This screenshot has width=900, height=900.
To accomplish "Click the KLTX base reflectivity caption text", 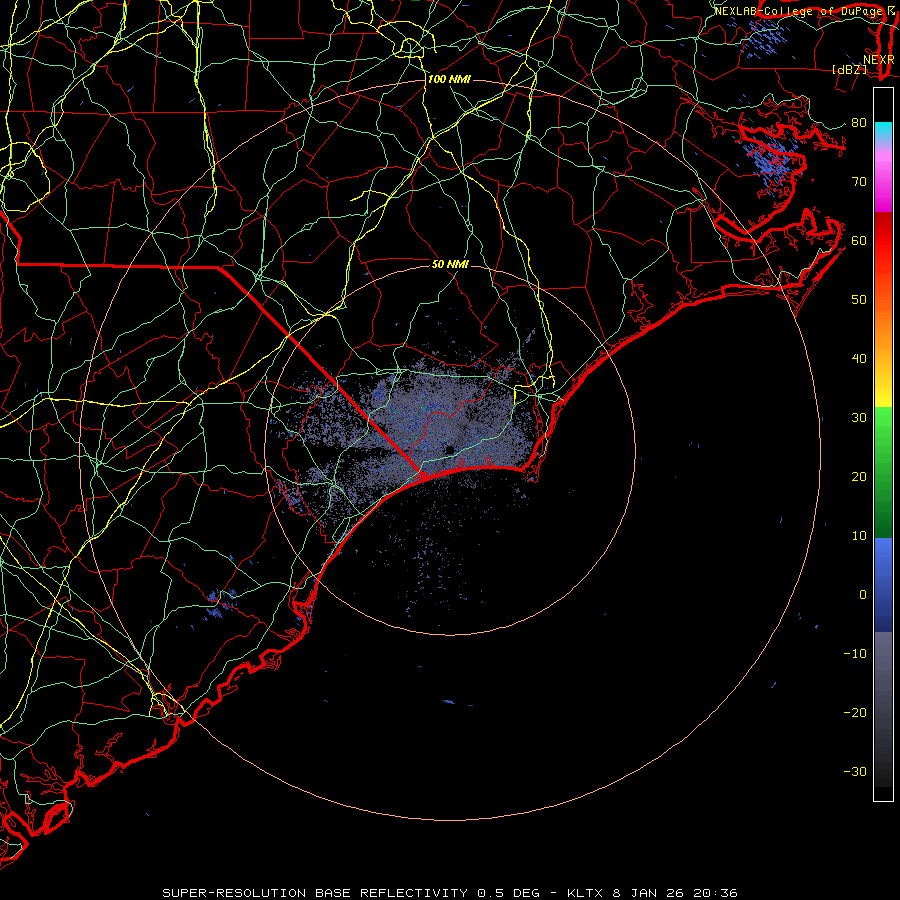I will [450, 893].
